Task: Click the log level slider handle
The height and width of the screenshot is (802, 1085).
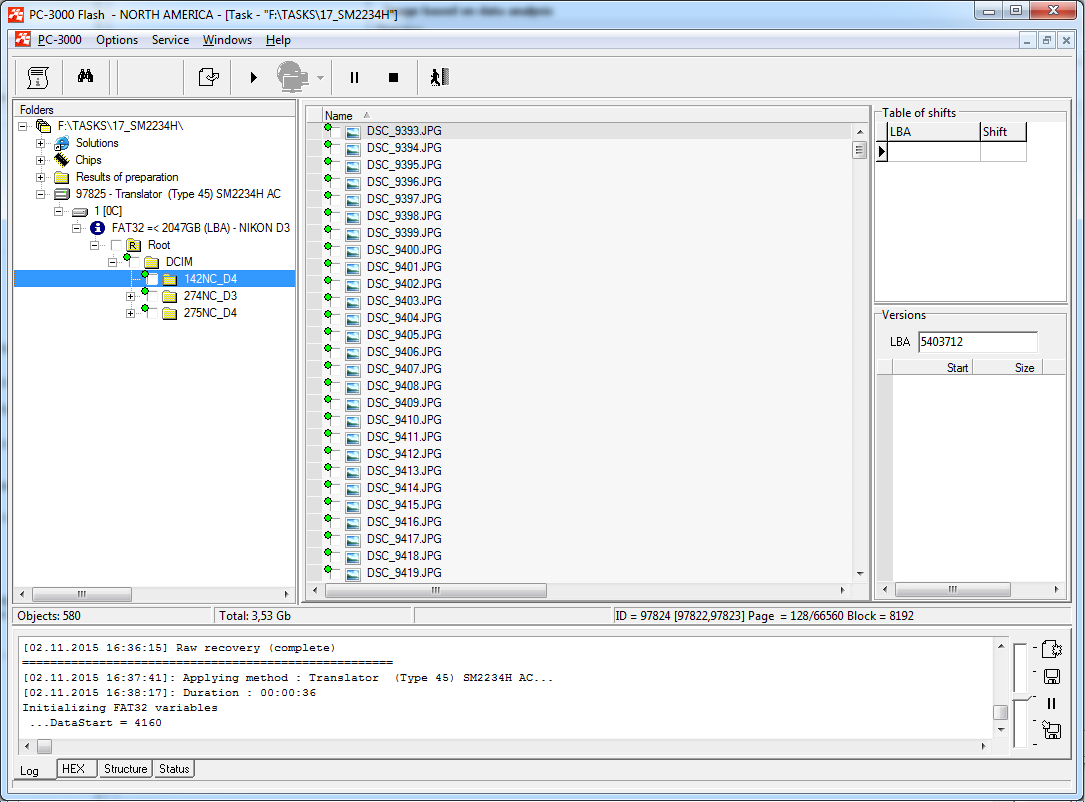Action: point(1020,697)
